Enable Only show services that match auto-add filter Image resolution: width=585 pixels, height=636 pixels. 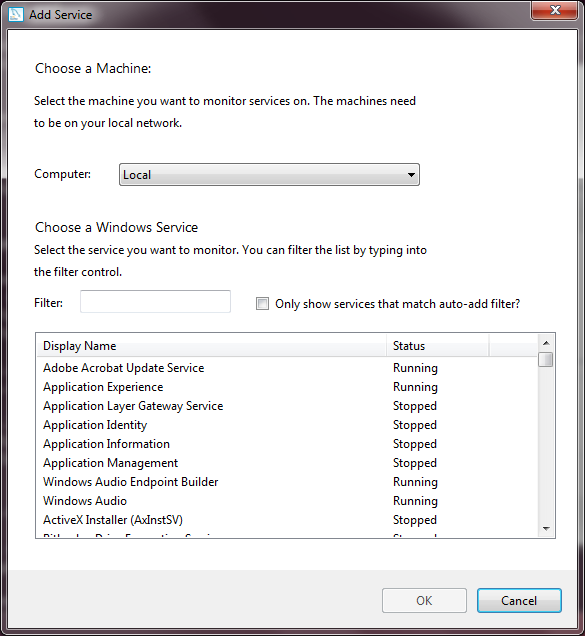point(262,303)
